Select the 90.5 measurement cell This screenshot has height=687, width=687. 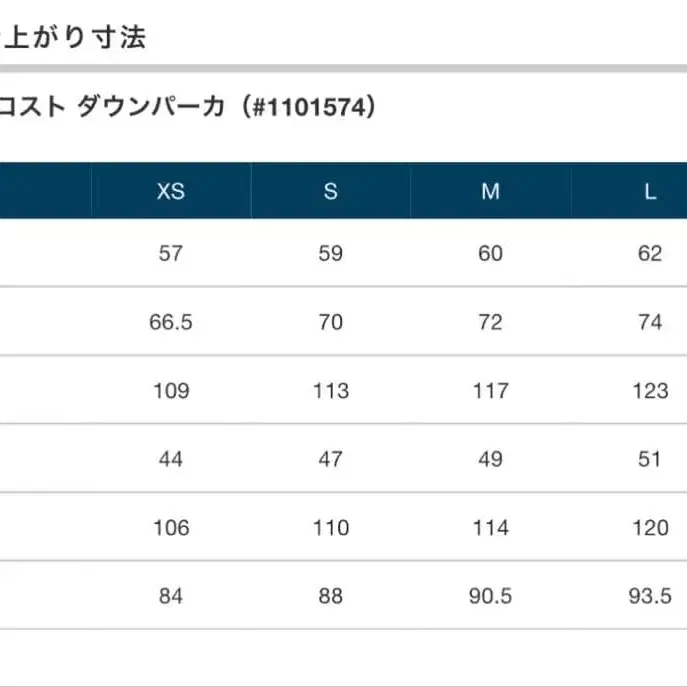coord(490,596)
